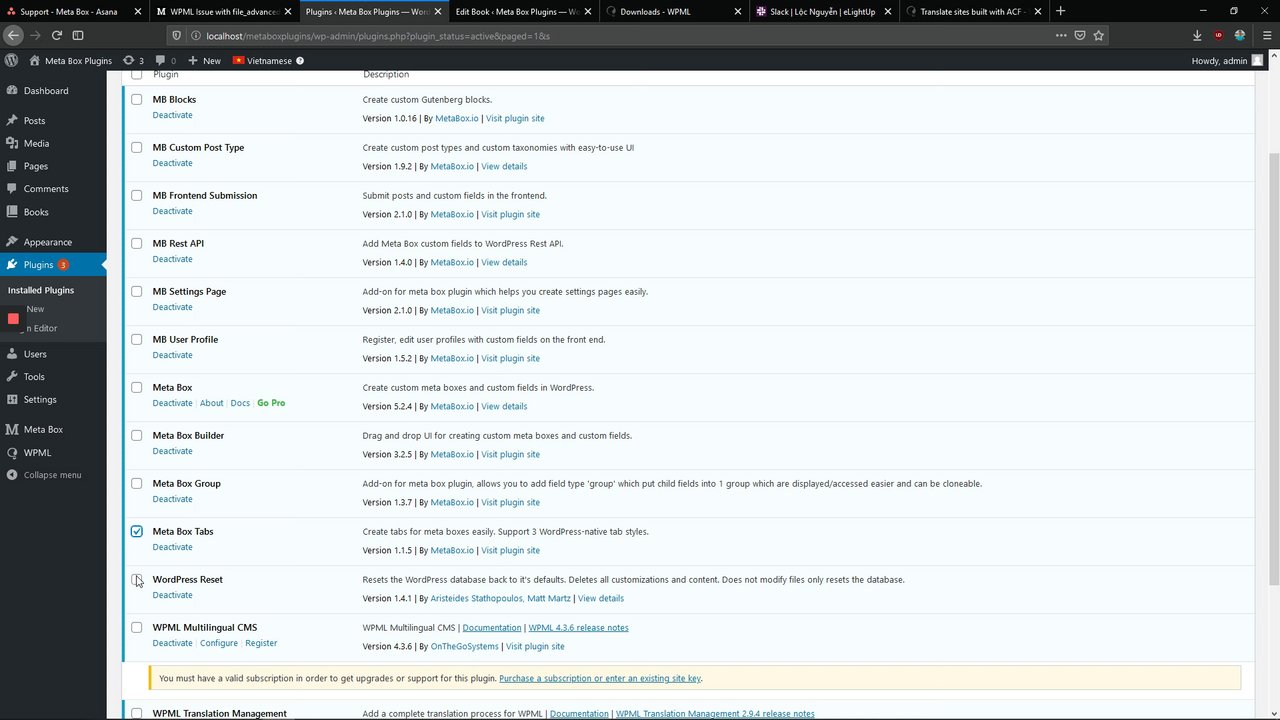The width and height of the screenshot is (1280, 720).
Task: Open Howdy, admin account menu
Action: point(1227,60)
